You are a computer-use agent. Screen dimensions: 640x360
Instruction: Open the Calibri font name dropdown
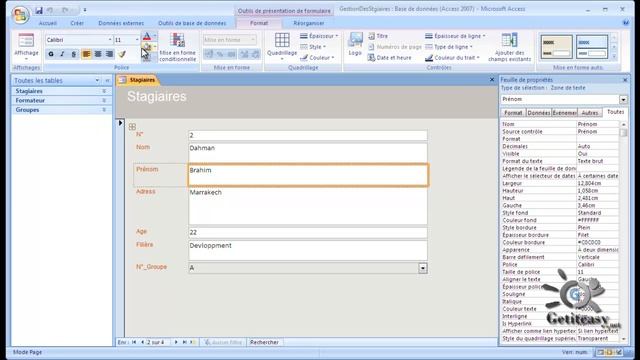click(110, 40)
